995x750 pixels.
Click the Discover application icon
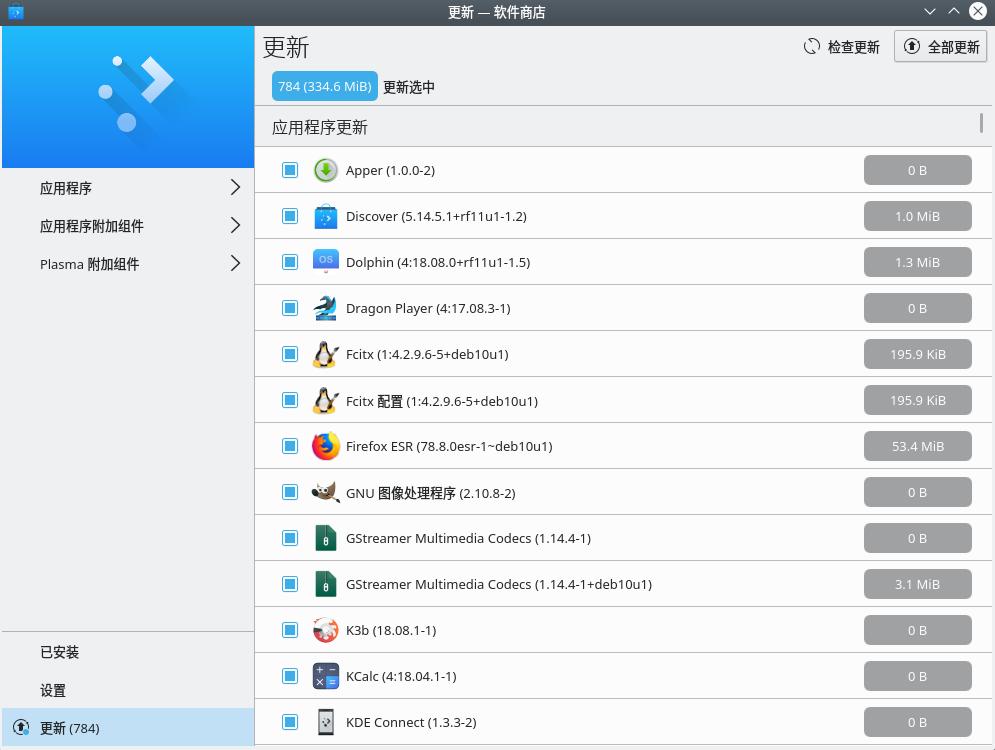coord(326,216)
